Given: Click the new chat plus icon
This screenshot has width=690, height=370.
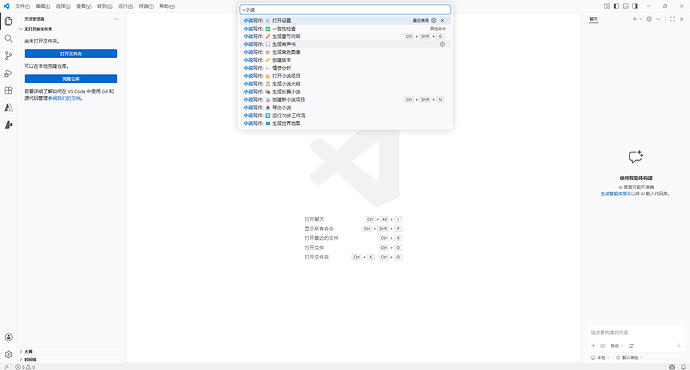Looking at the screenshot, I should (635, 19).
